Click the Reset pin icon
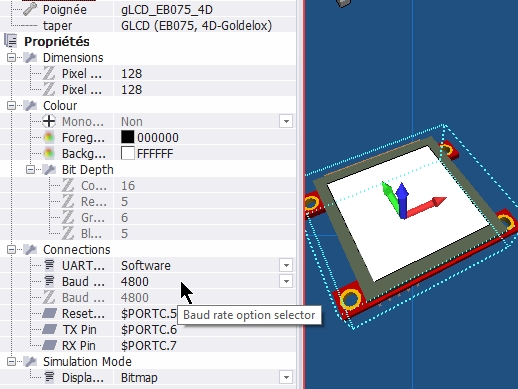Viewport: 518px width, 389px height. tap(49, 313)
